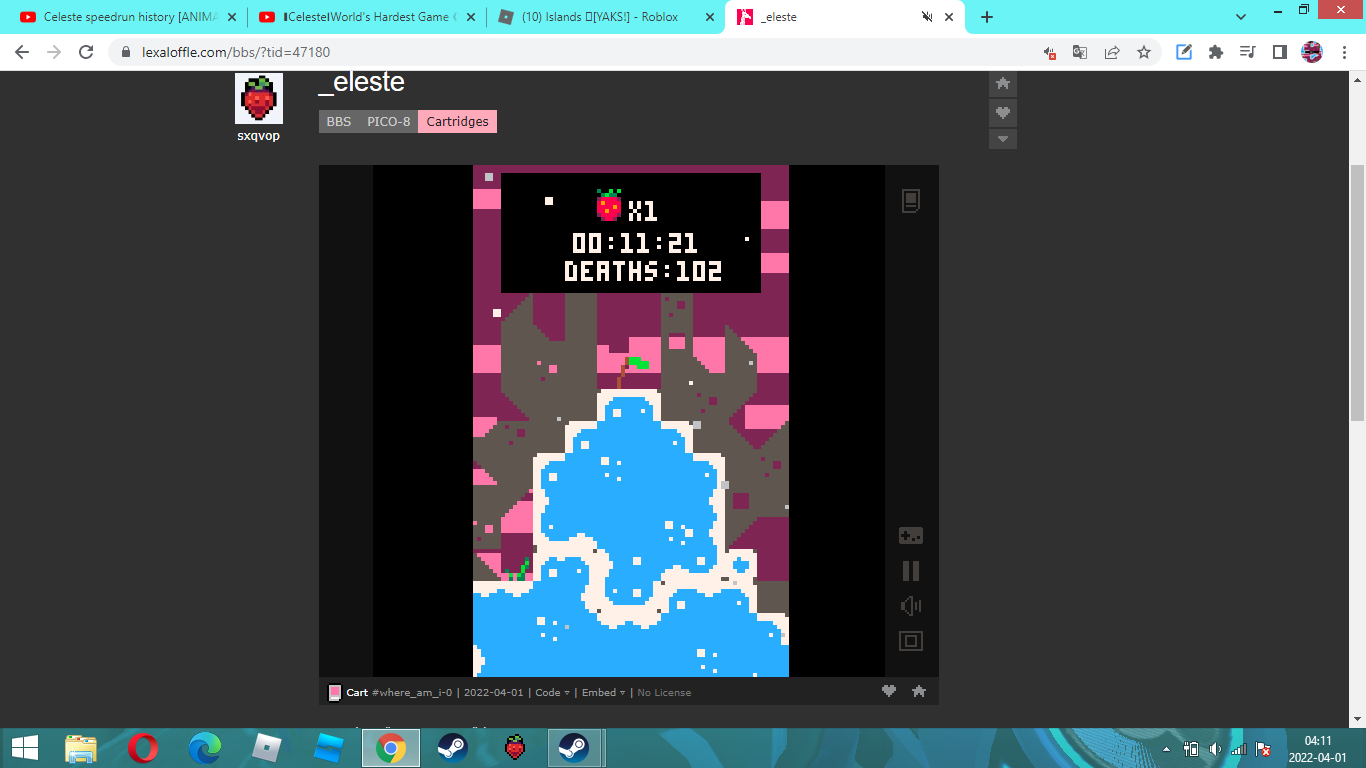This screenshot has width=1366, height=768.
Task: Switch to the Chrome taskbar window
Action: coord(390,748)
